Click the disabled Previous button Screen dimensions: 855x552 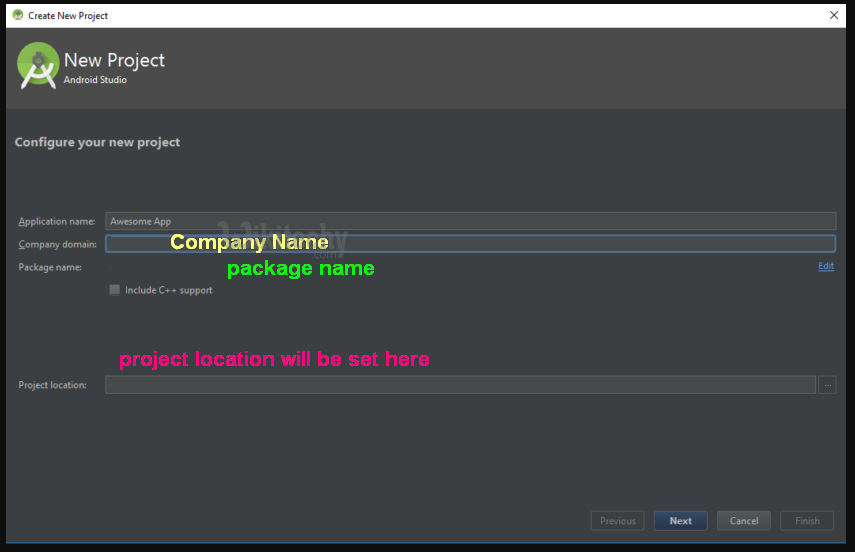[x=617, y=521]
